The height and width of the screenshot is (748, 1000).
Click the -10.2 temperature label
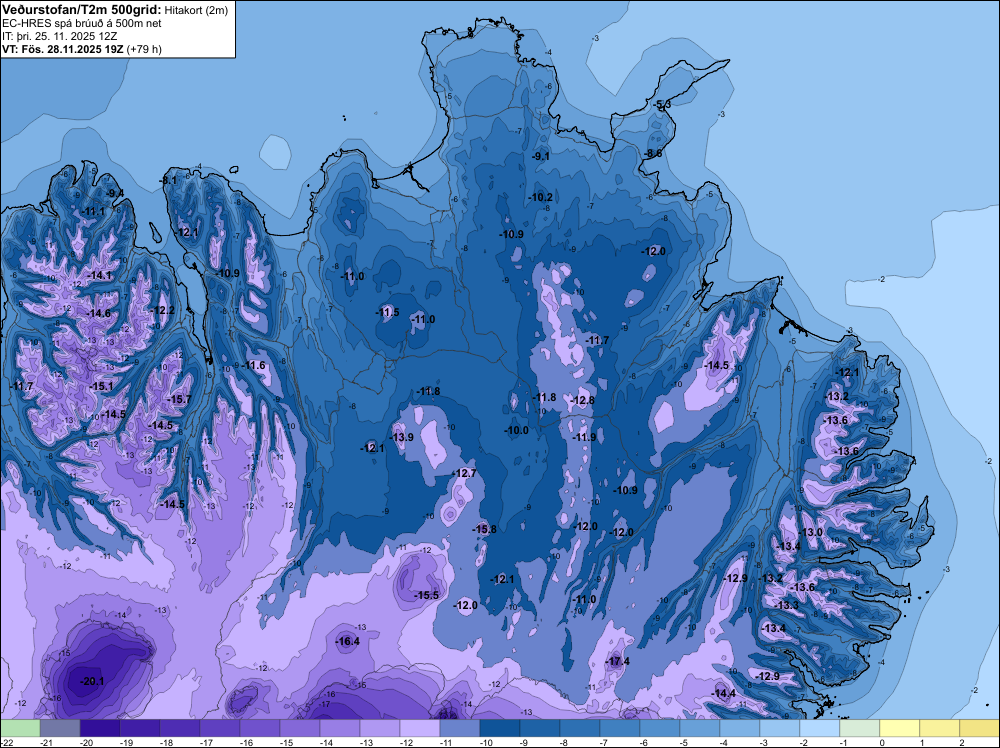[540, 198]
